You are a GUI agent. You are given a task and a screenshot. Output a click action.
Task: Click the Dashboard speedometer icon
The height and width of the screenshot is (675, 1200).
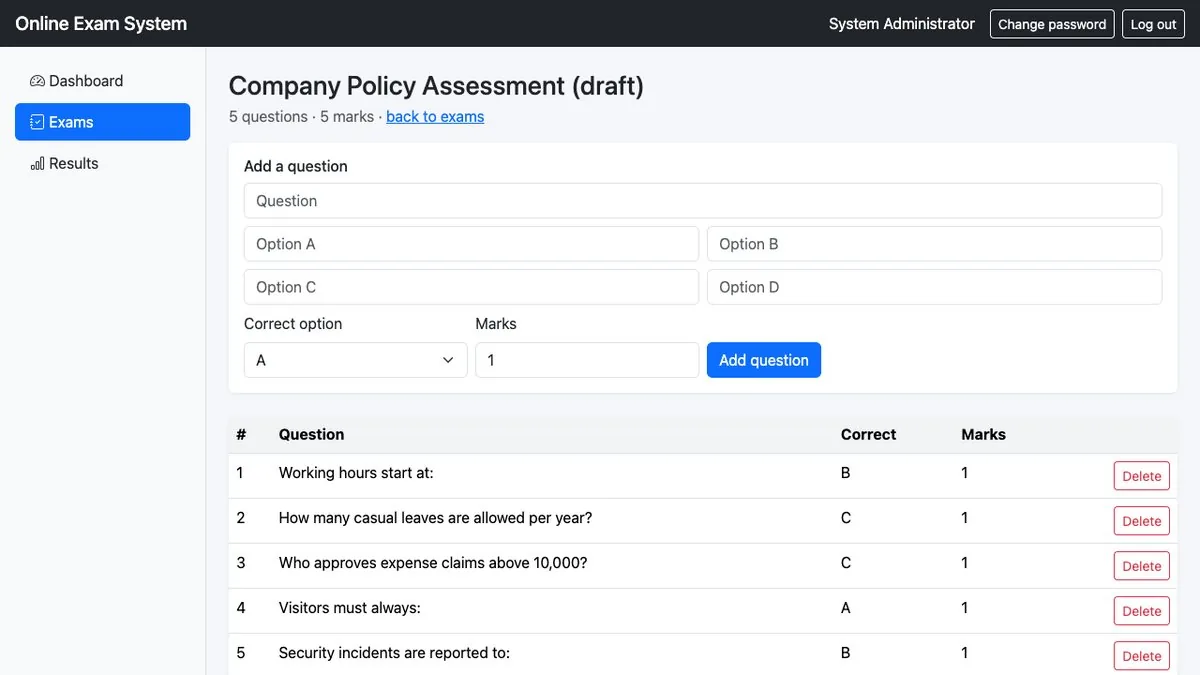(38, 81)
